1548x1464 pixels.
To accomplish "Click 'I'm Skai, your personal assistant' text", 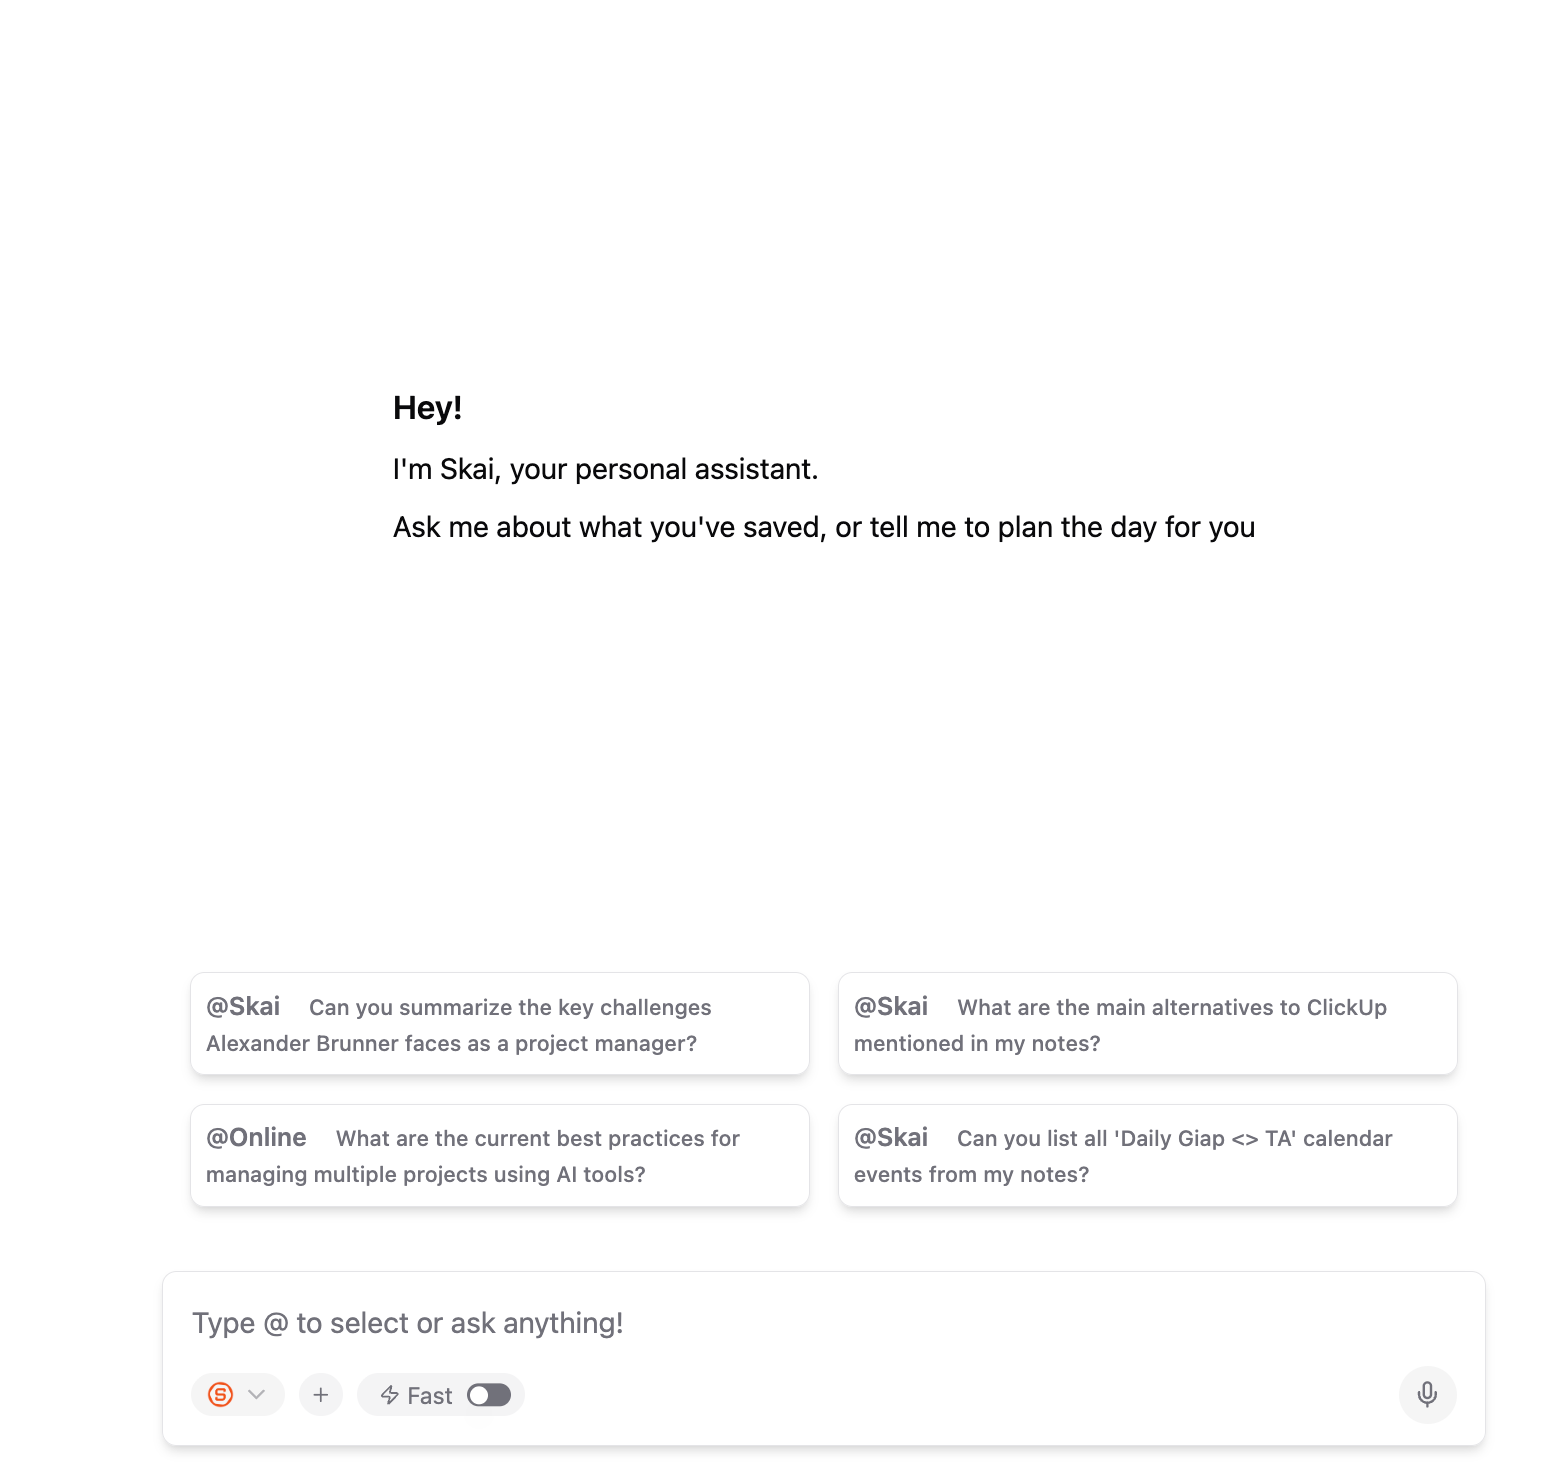I will (x=605, y=469).
